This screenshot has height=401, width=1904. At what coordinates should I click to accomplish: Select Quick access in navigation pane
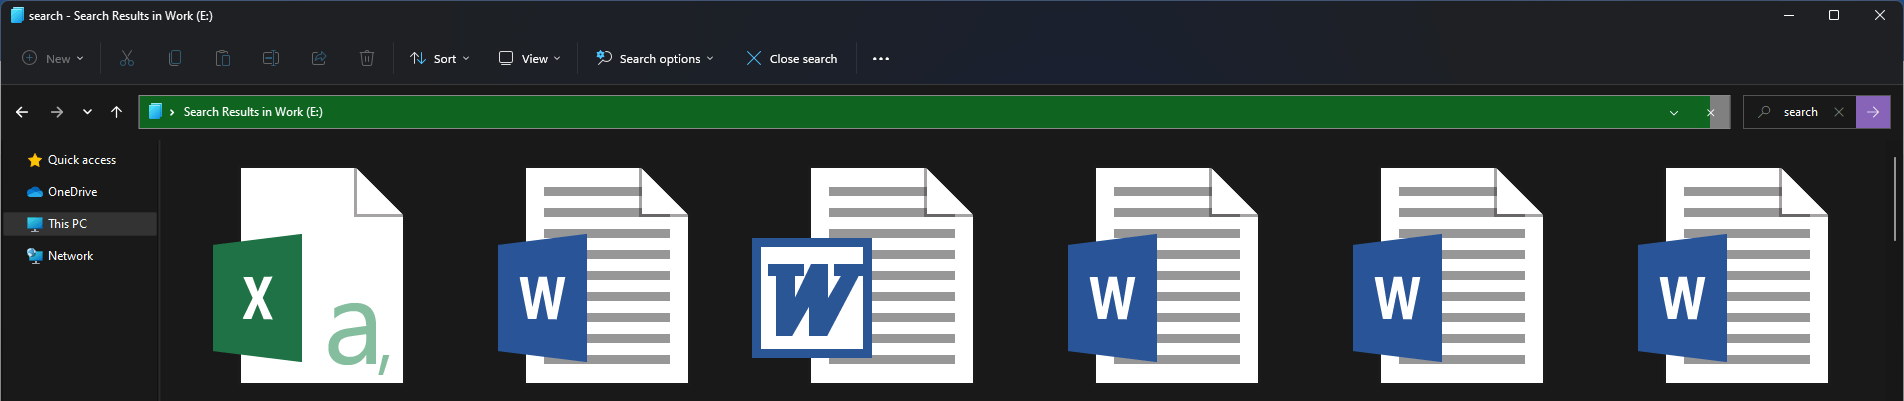[72, 160]
